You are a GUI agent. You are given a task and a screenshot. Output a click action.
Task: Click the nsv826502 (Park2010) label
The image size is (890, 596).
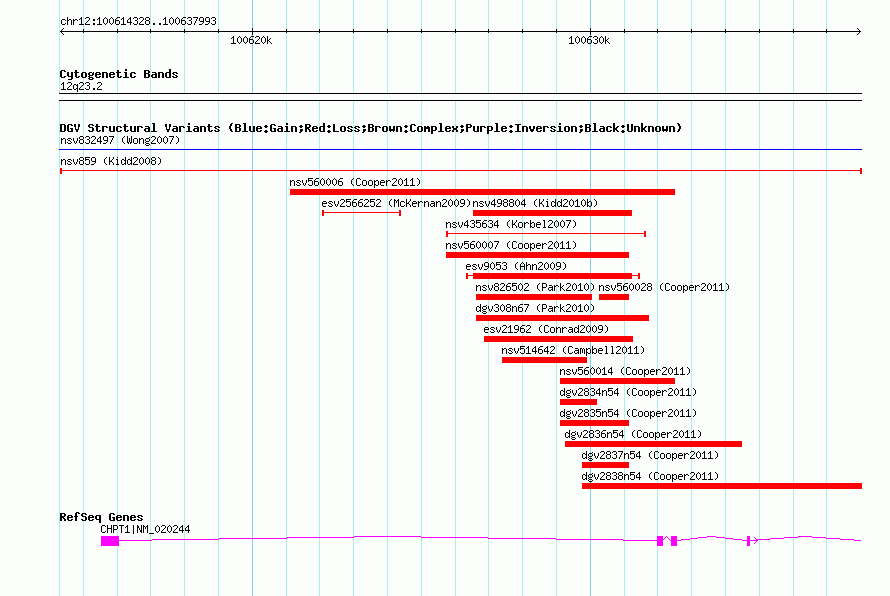click(535, 287)
